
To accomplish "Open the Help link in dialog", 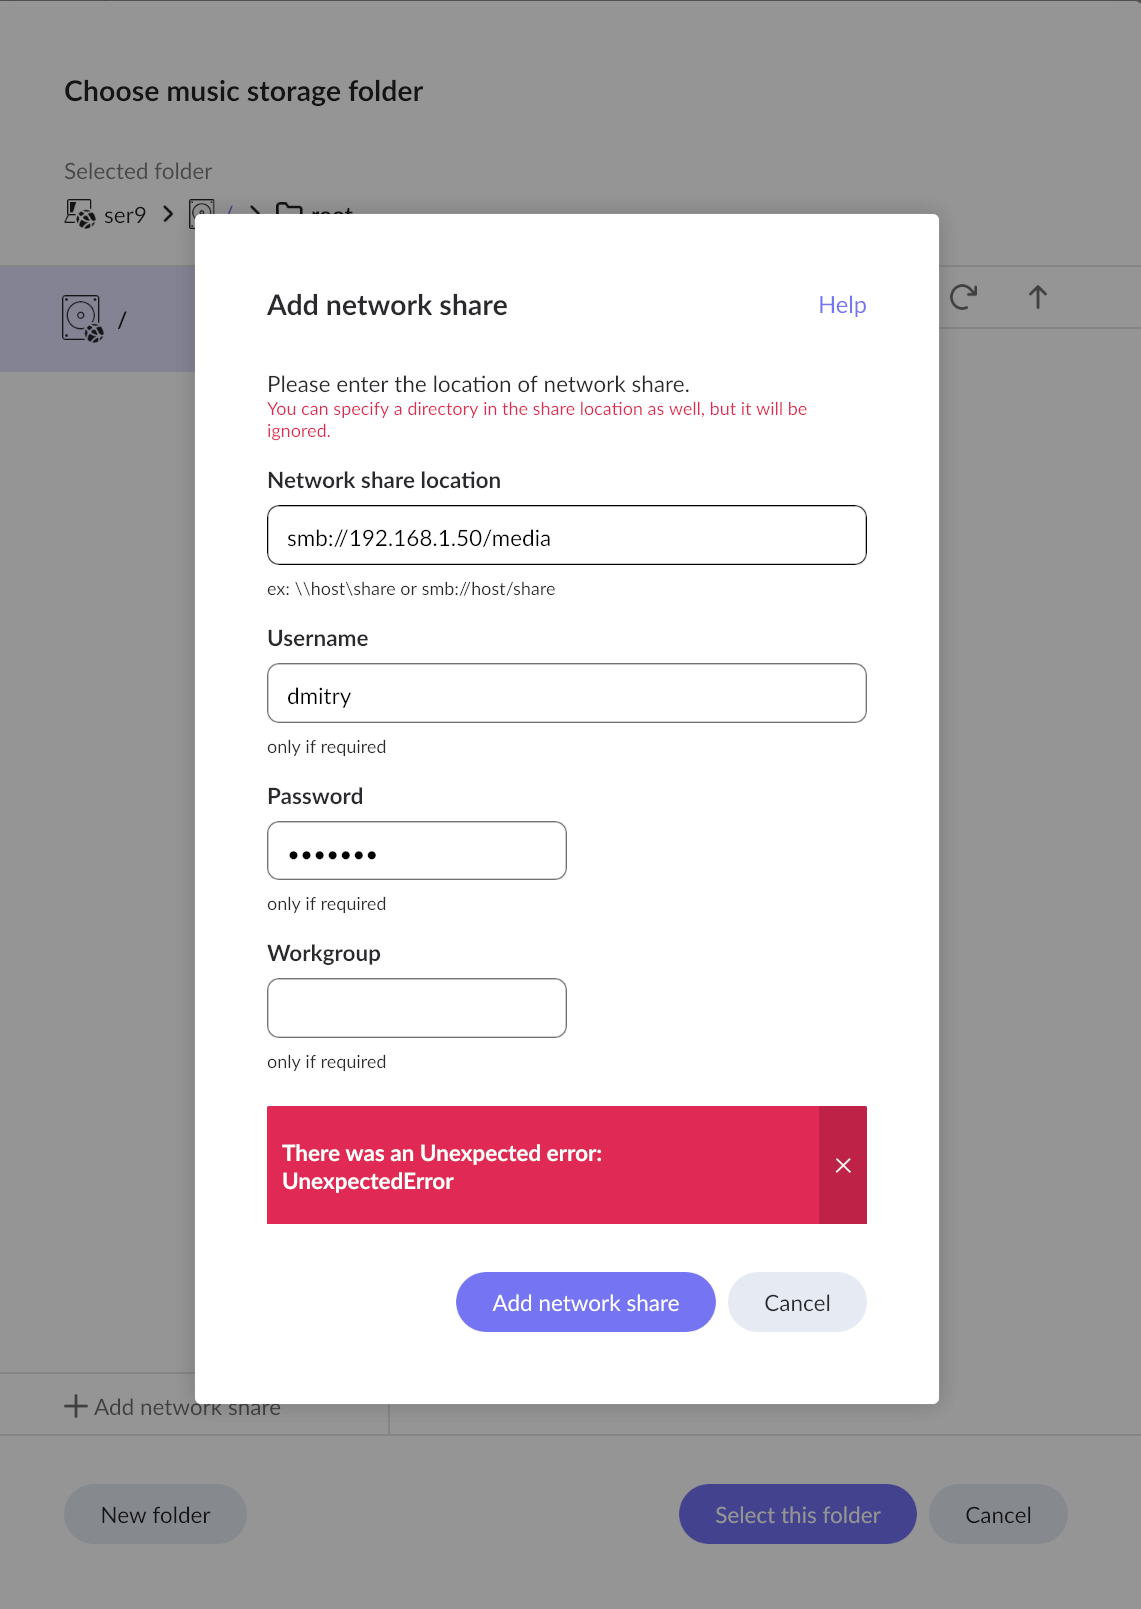I will click(842, 305).
